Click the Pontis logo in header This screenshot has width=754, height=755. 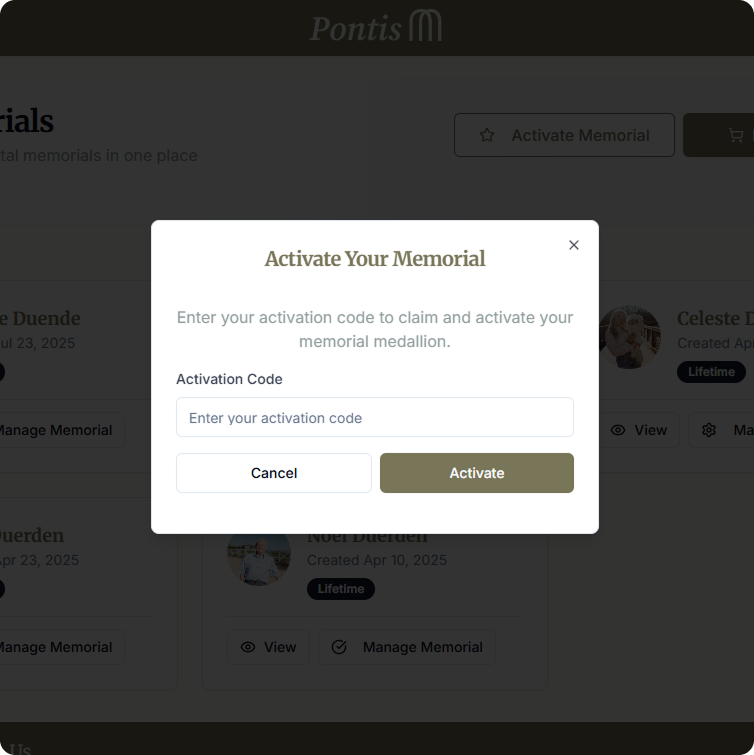pyautogui.click(x=376, y=27)
